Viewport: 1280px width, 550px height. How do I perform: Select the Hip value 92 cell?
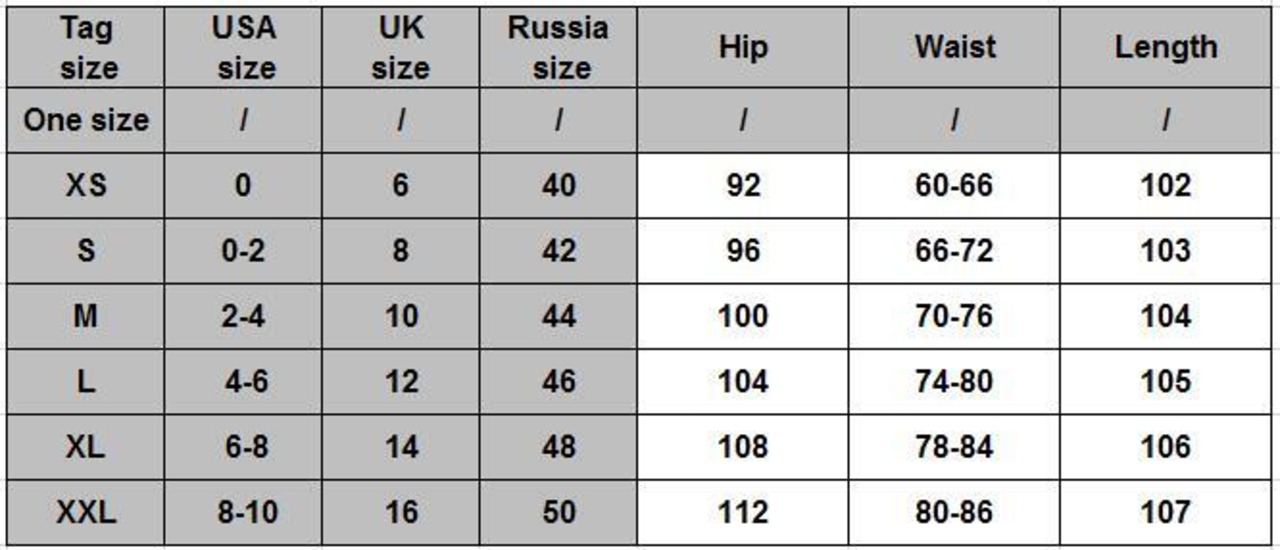click(x=743, y=185)
